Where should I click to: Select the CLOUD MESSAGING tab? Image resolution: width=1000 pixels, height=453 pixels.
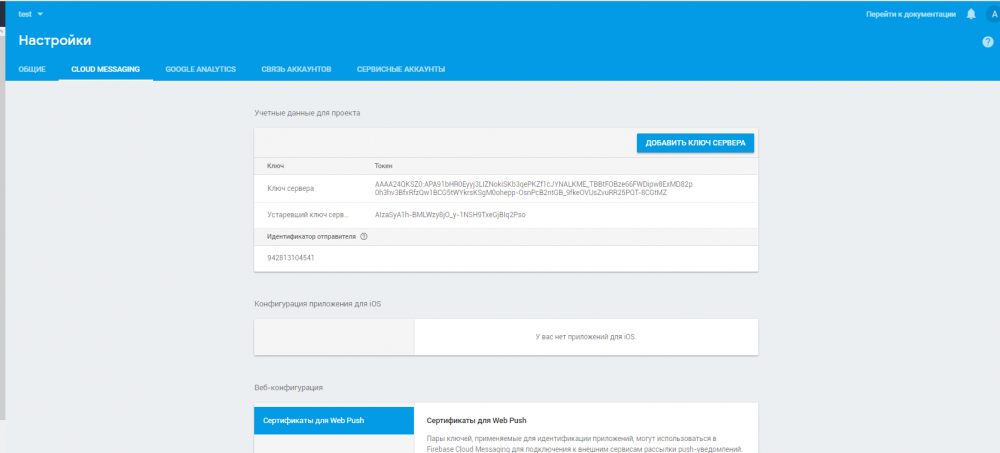coord(105,69)
